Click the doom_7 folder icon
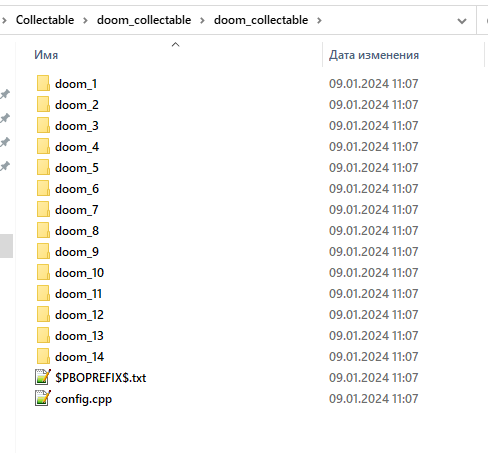 [x=43, y=209]
